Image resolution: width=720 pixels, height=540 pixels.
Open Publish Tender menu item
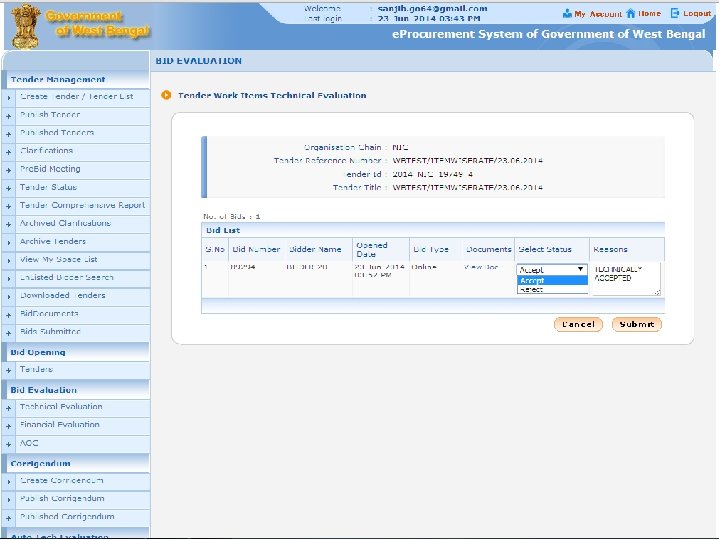pyautogui.click(x=50, y=114)
